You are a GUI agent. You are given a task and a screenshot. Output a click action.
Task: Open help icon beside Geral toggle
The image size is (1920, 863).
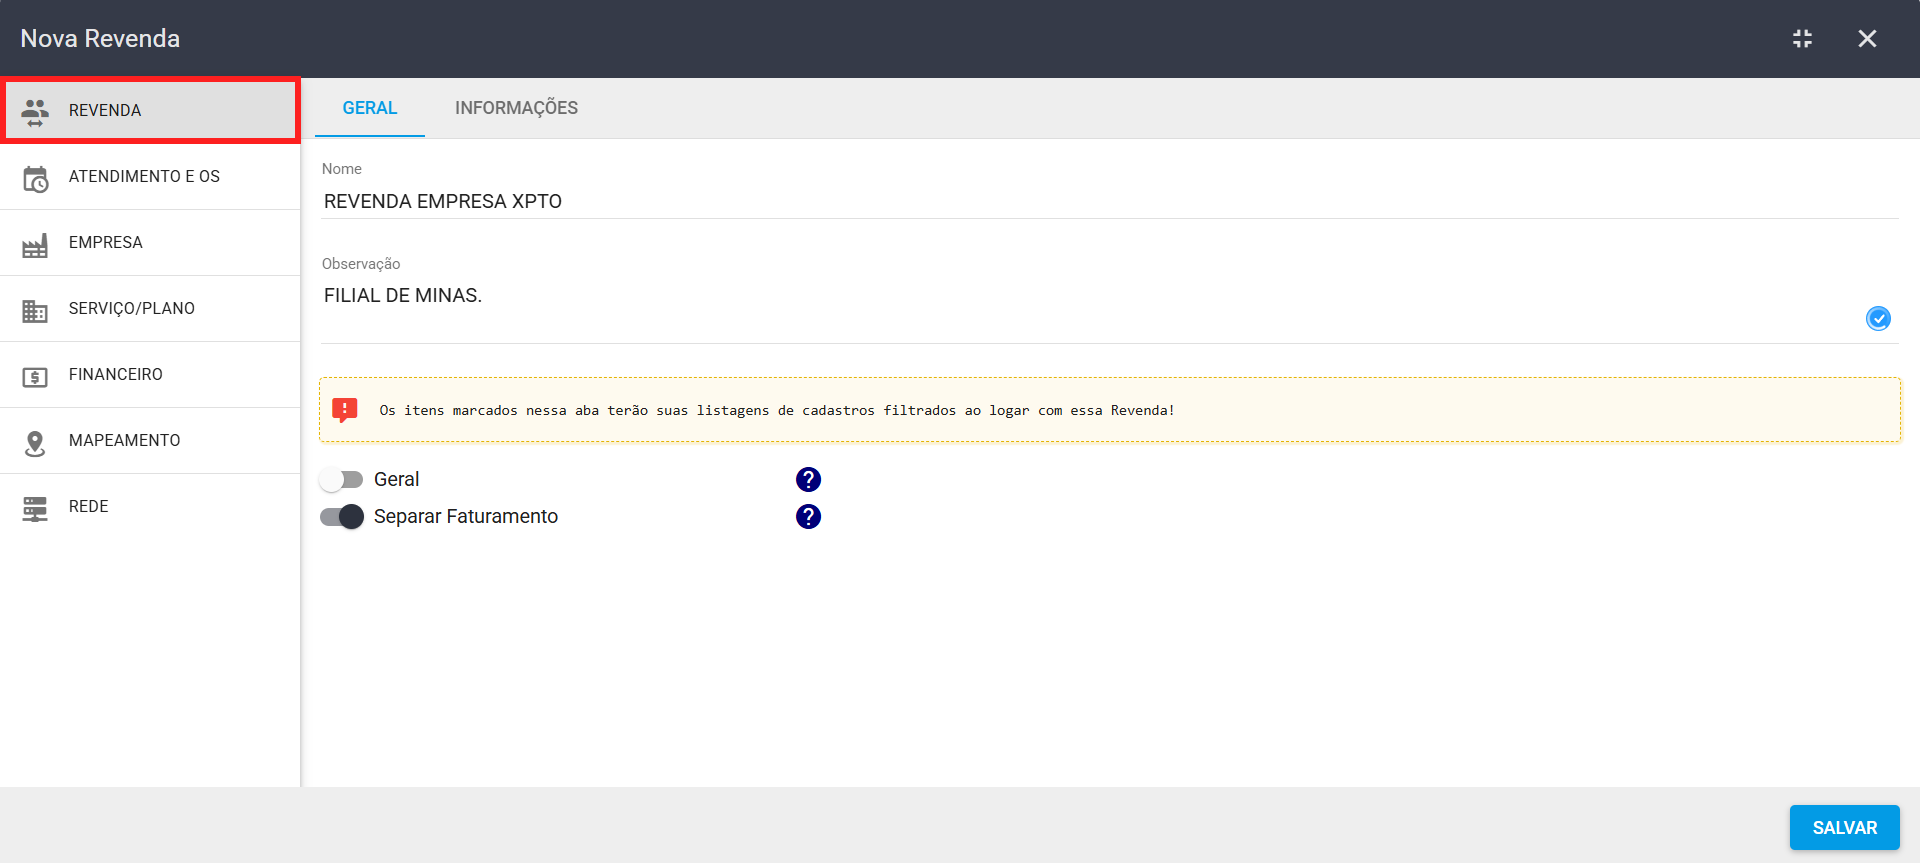click(x=808, y=479)
